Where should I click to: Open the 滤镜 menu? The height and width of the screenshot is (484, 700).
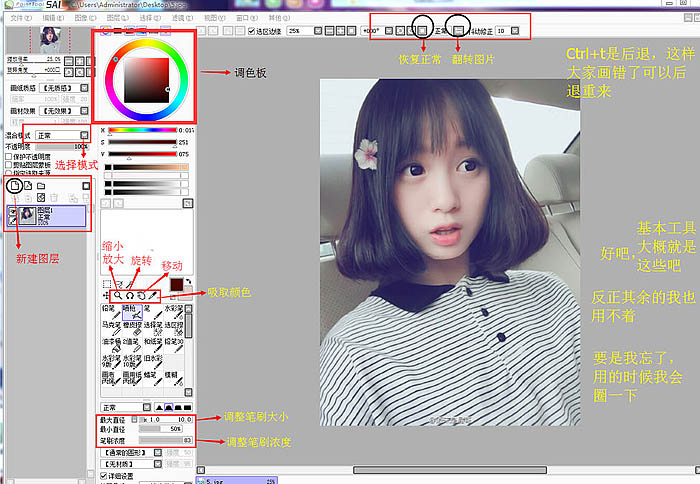tap(183, 18)
